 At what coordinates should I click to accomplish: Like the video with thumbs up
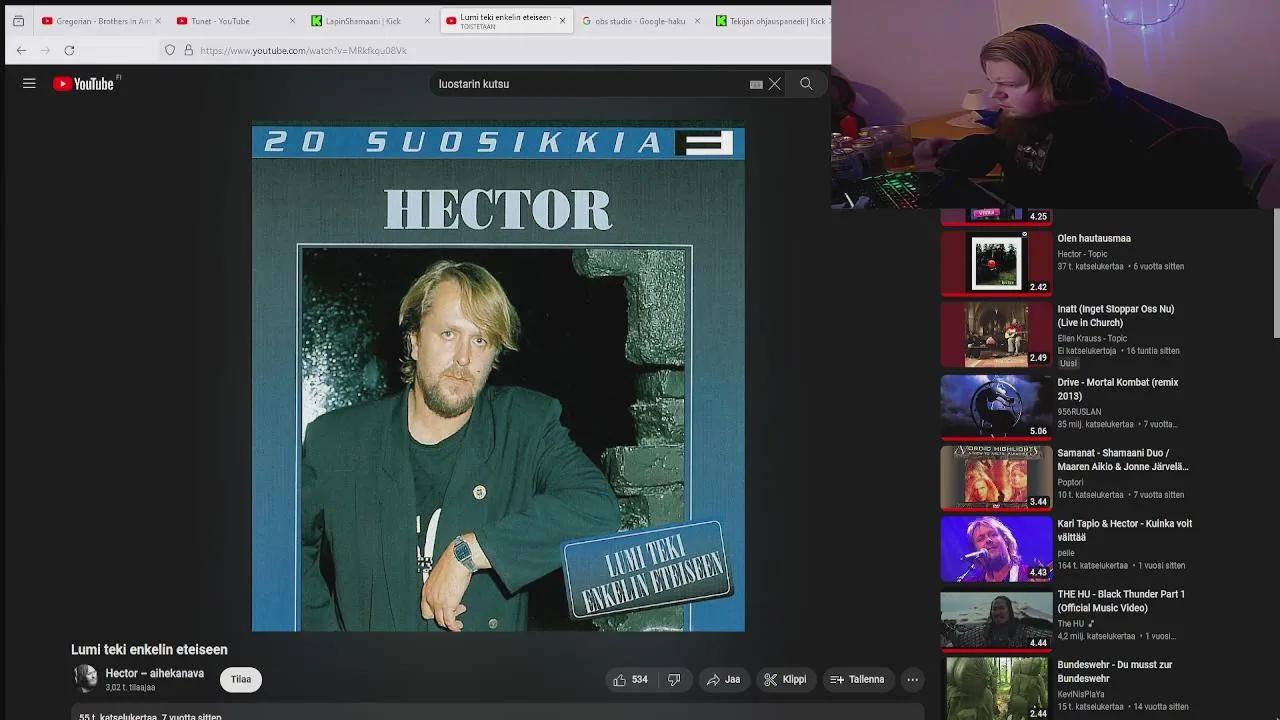coord(631,680)
